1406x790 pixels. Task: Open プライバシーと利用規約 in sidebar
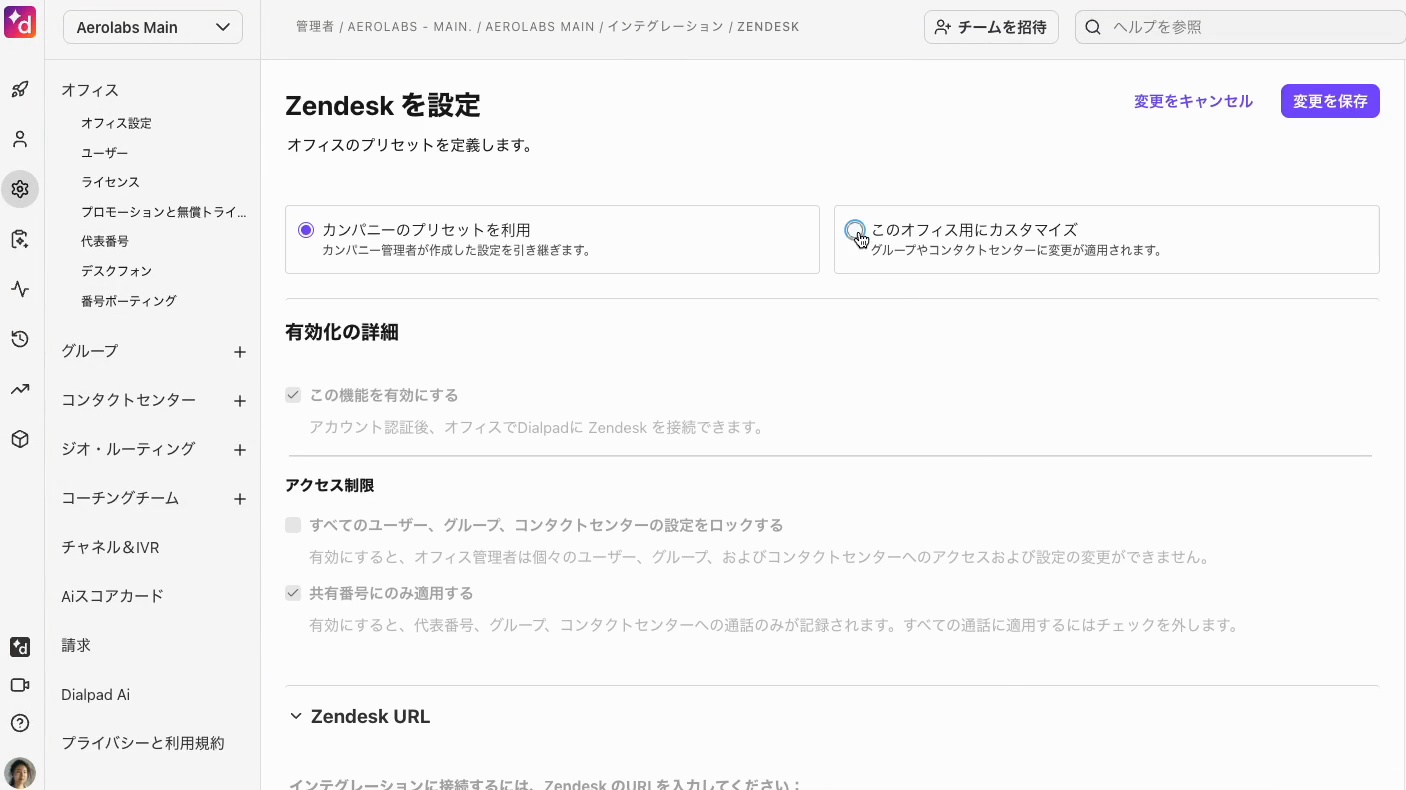tap(143, 743)
